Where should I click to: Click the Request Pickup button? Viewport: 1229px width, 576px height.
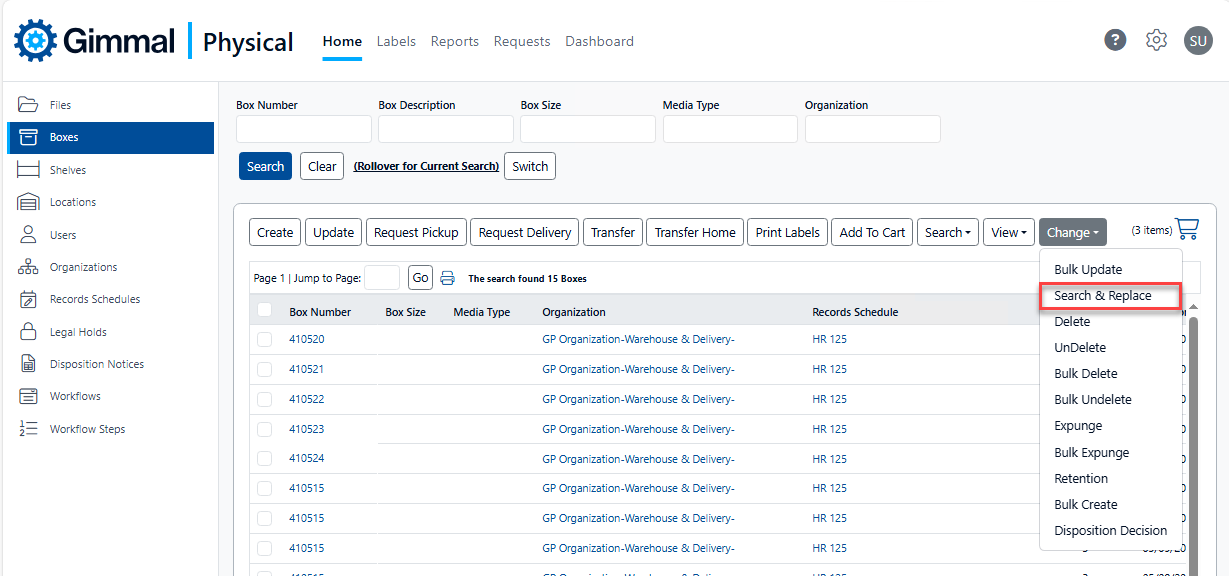pyautogui.click(x=416, y=232)
